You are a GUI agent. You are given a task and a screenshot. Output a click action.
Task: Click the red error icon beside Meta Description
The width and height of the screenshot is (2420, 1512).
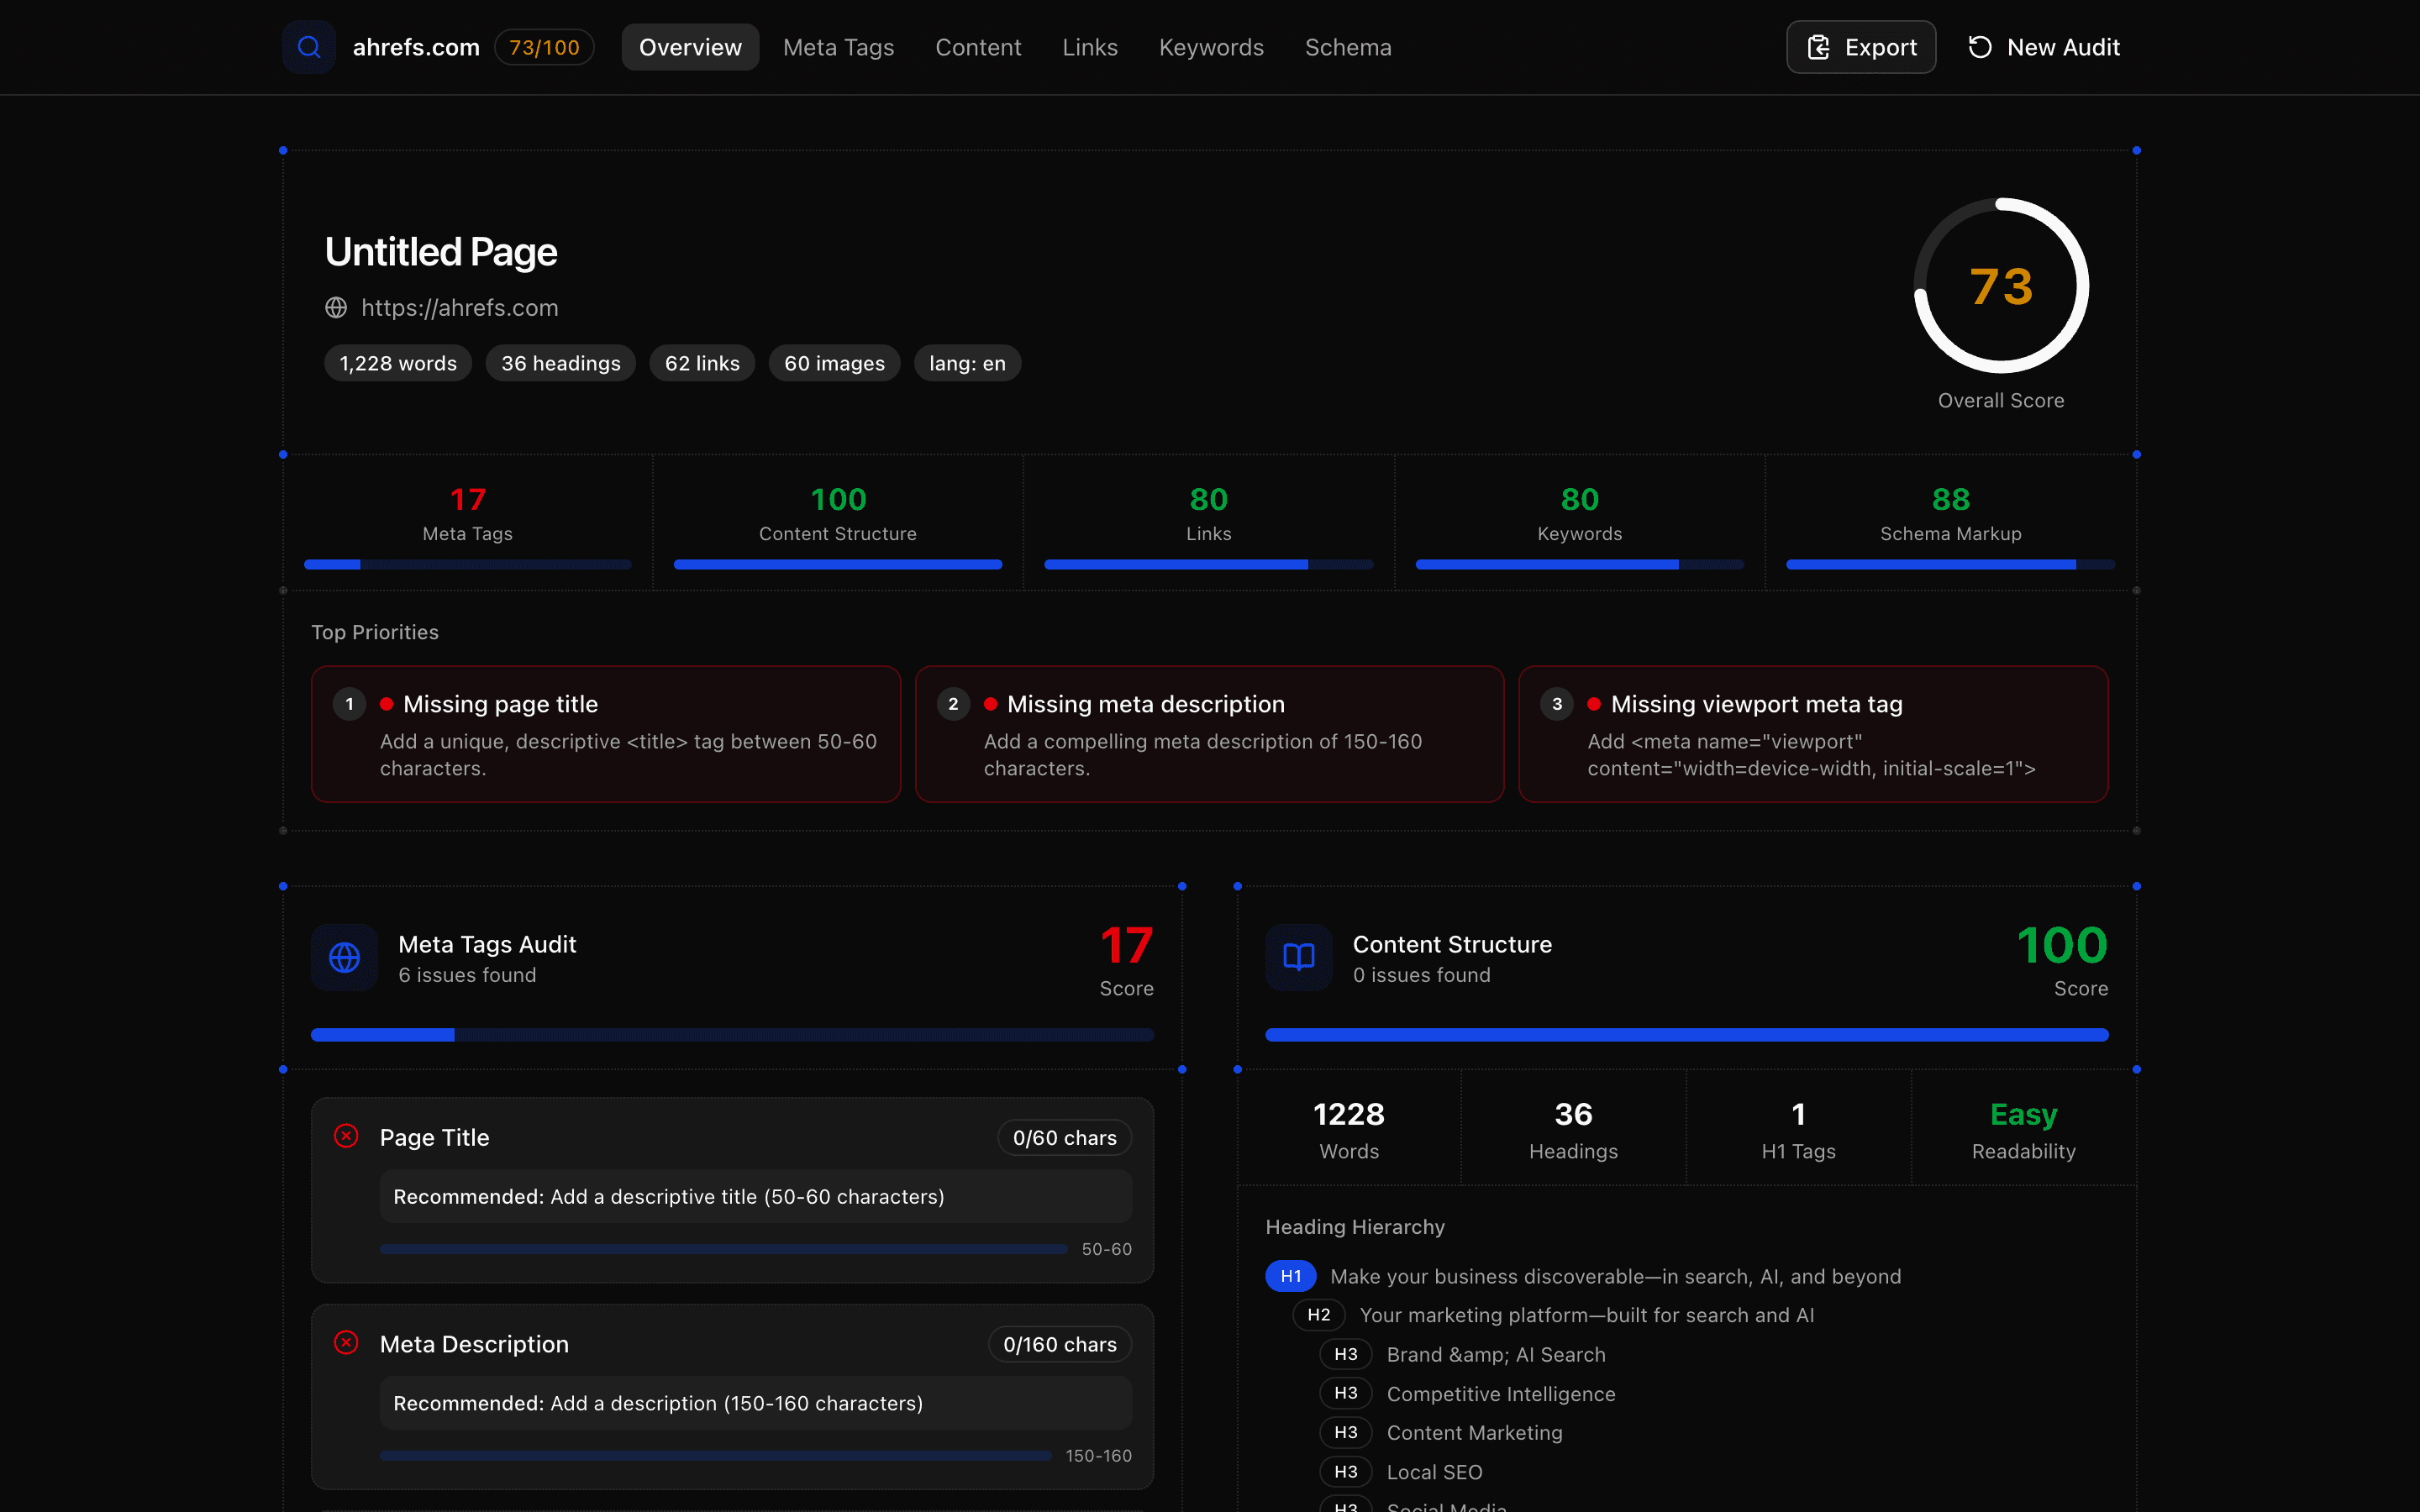(x=346, y=1343)
